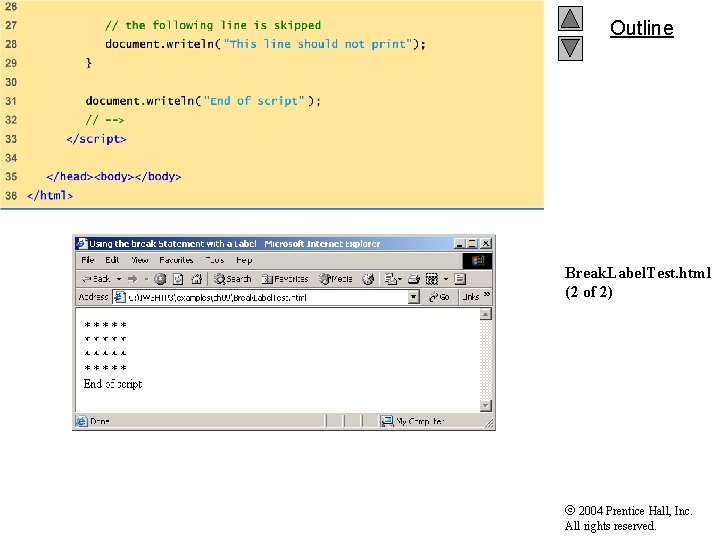The image size is (720, 540).
Task: Click the closing </html> tag line
Action: coord(50,196)
